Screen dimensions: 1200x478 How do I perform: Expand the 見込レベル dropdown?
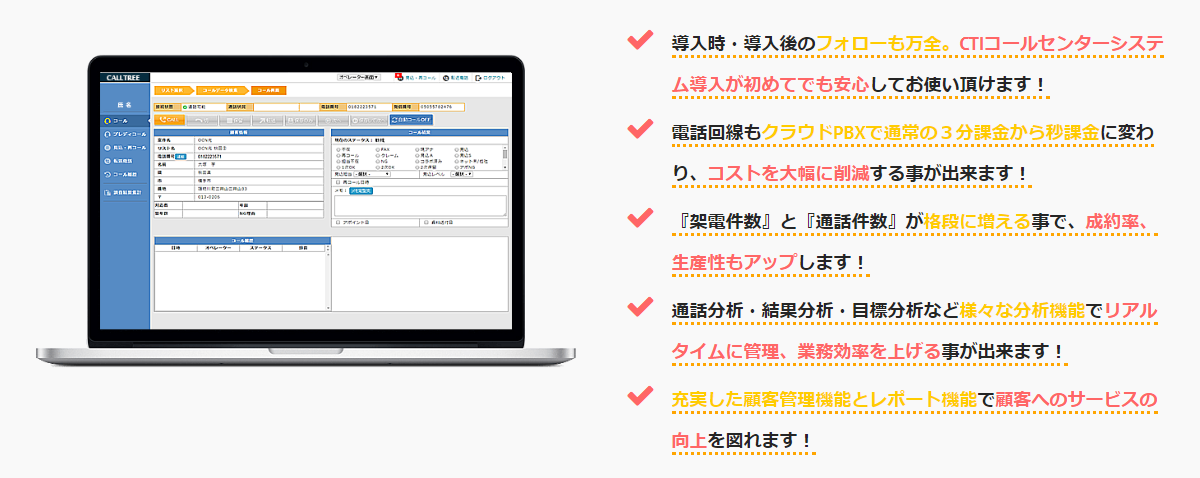462,174
